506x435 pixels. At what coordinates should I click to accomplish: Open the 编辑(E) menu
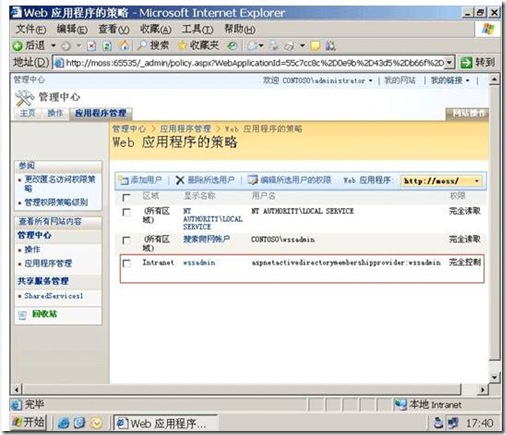[72, 29]
